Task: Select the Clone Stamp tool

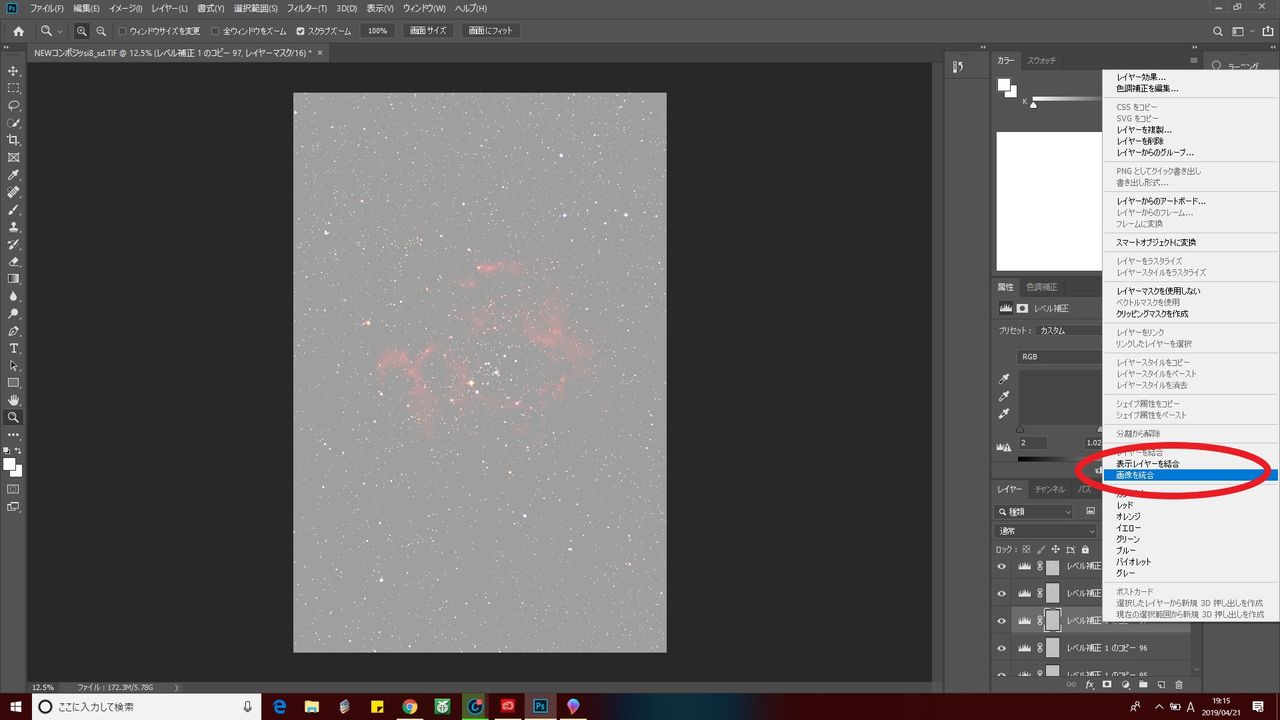Action: coord(14,227)
